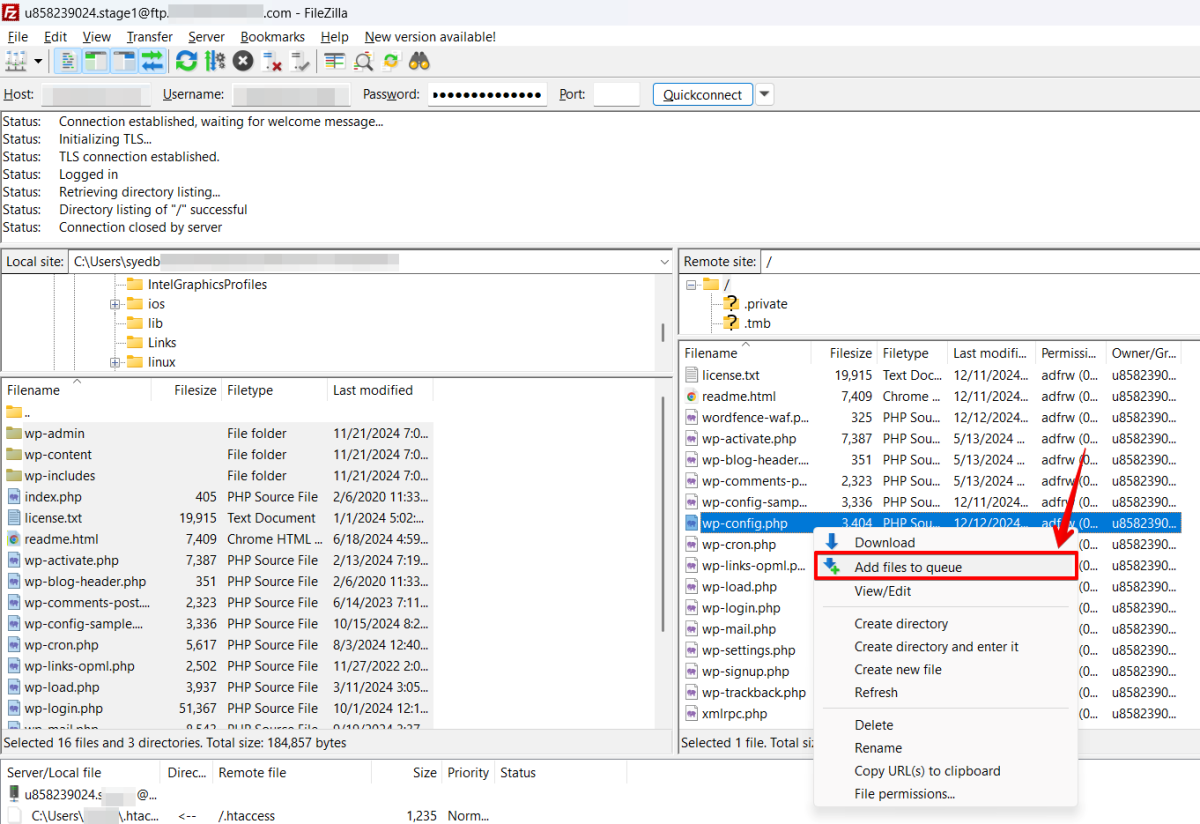Toggle the transfer queue panel

click(152, 60)
